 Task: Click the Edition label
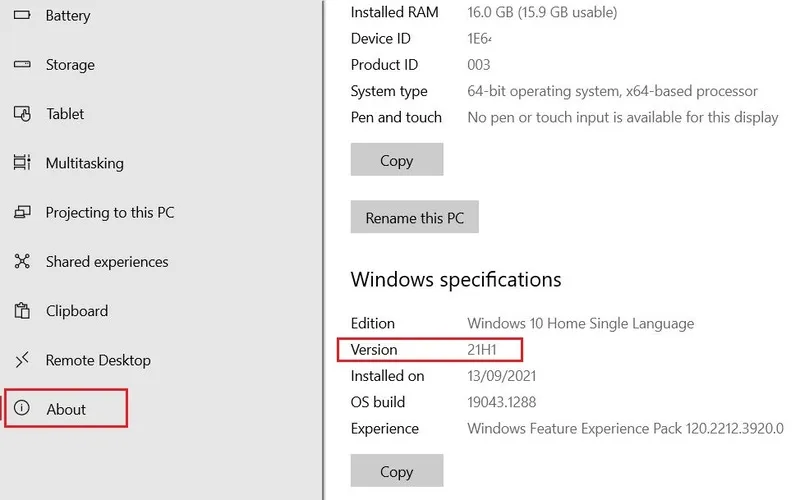[372, 323]
